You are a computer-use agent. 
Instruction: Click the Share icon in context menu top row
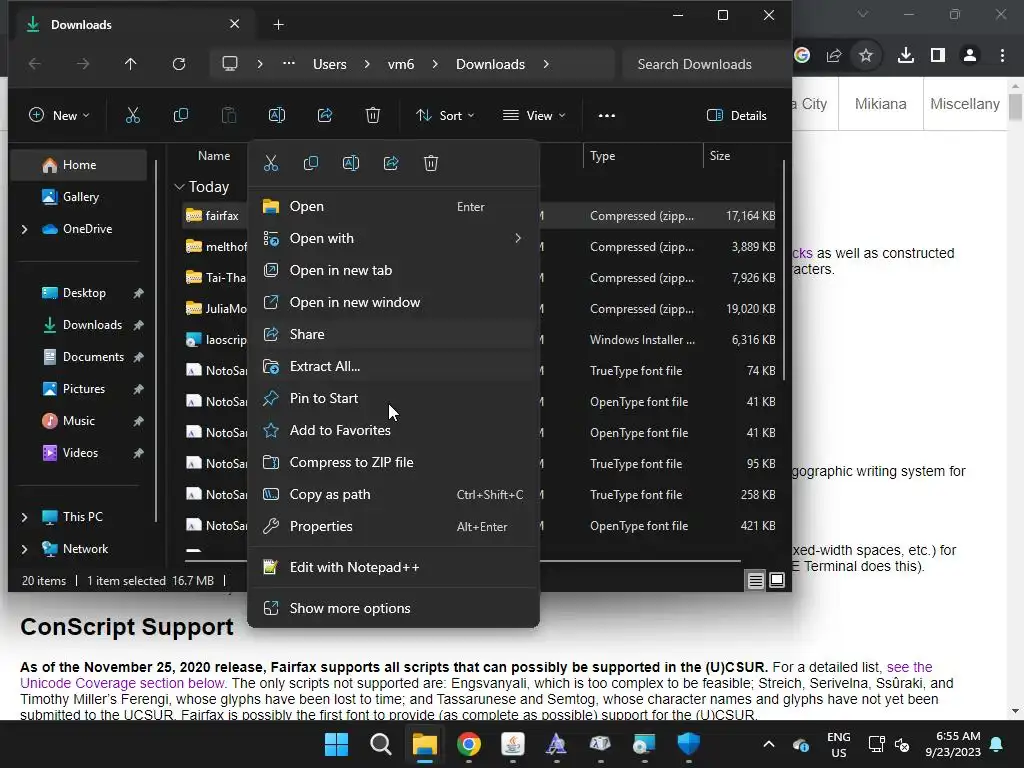[391, 163]
